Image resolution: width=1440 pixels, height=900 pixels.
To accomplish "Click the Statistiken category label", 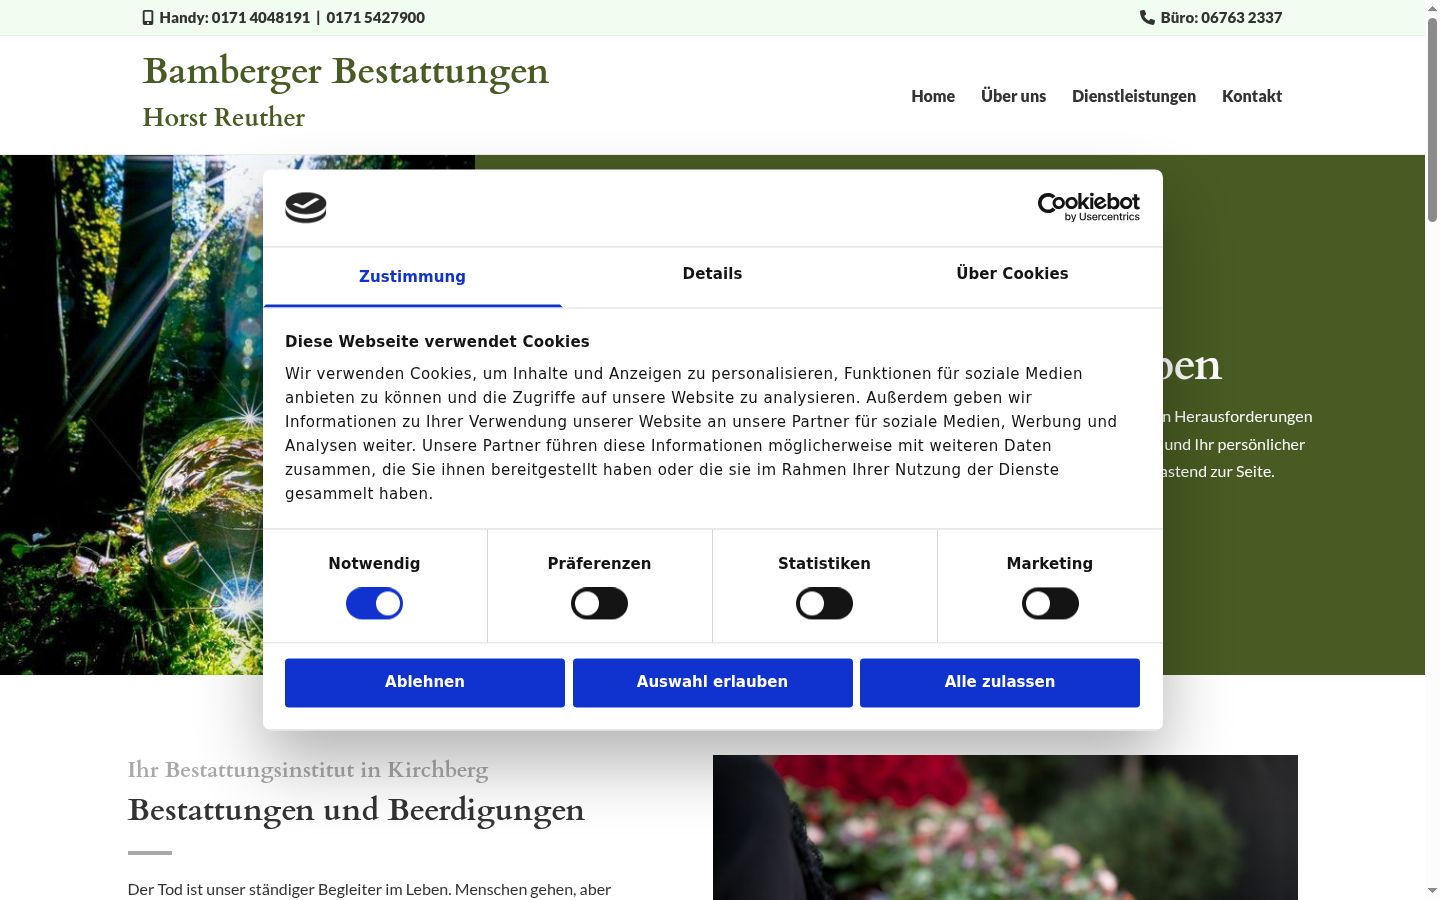I will click(824, 564).
